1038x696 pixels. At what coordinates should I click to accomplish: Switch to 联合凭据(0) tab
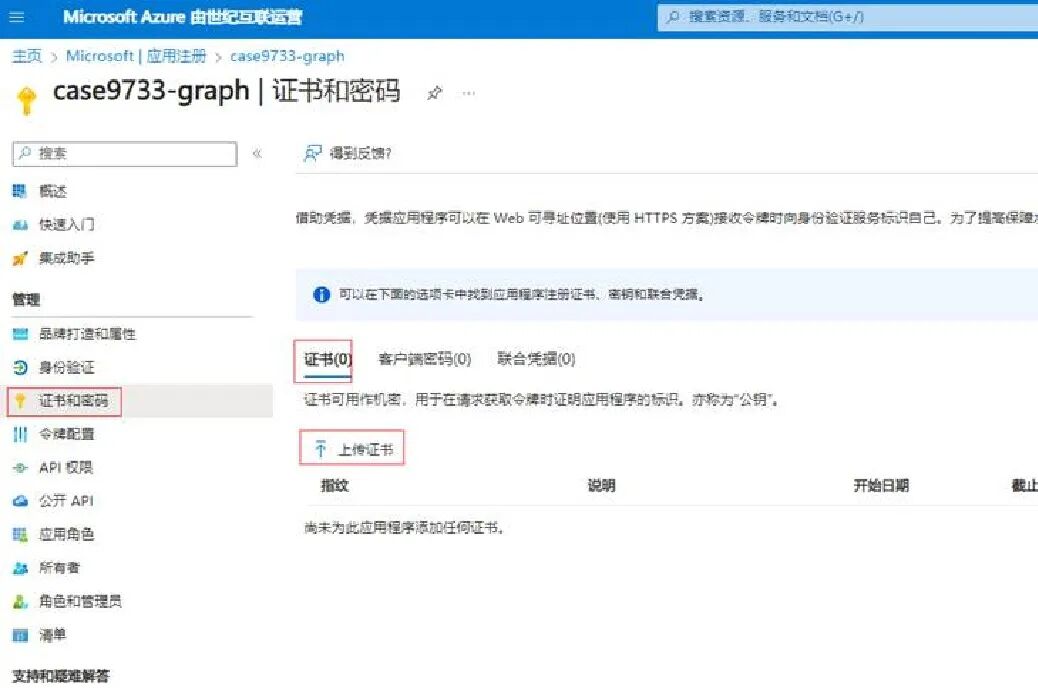click(x=536, y=359)
